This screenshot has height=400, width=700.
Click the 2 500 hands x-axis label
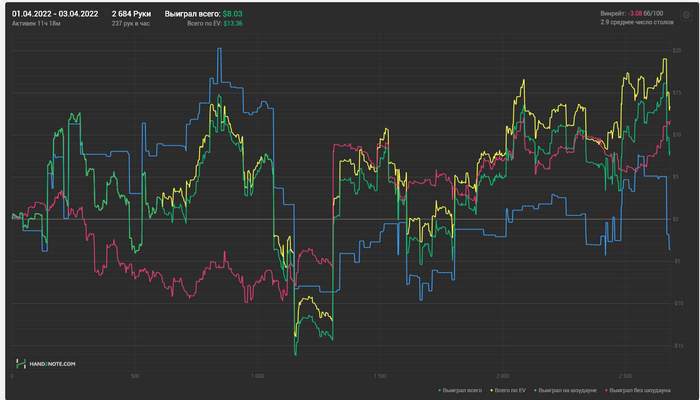coord(625,376)
